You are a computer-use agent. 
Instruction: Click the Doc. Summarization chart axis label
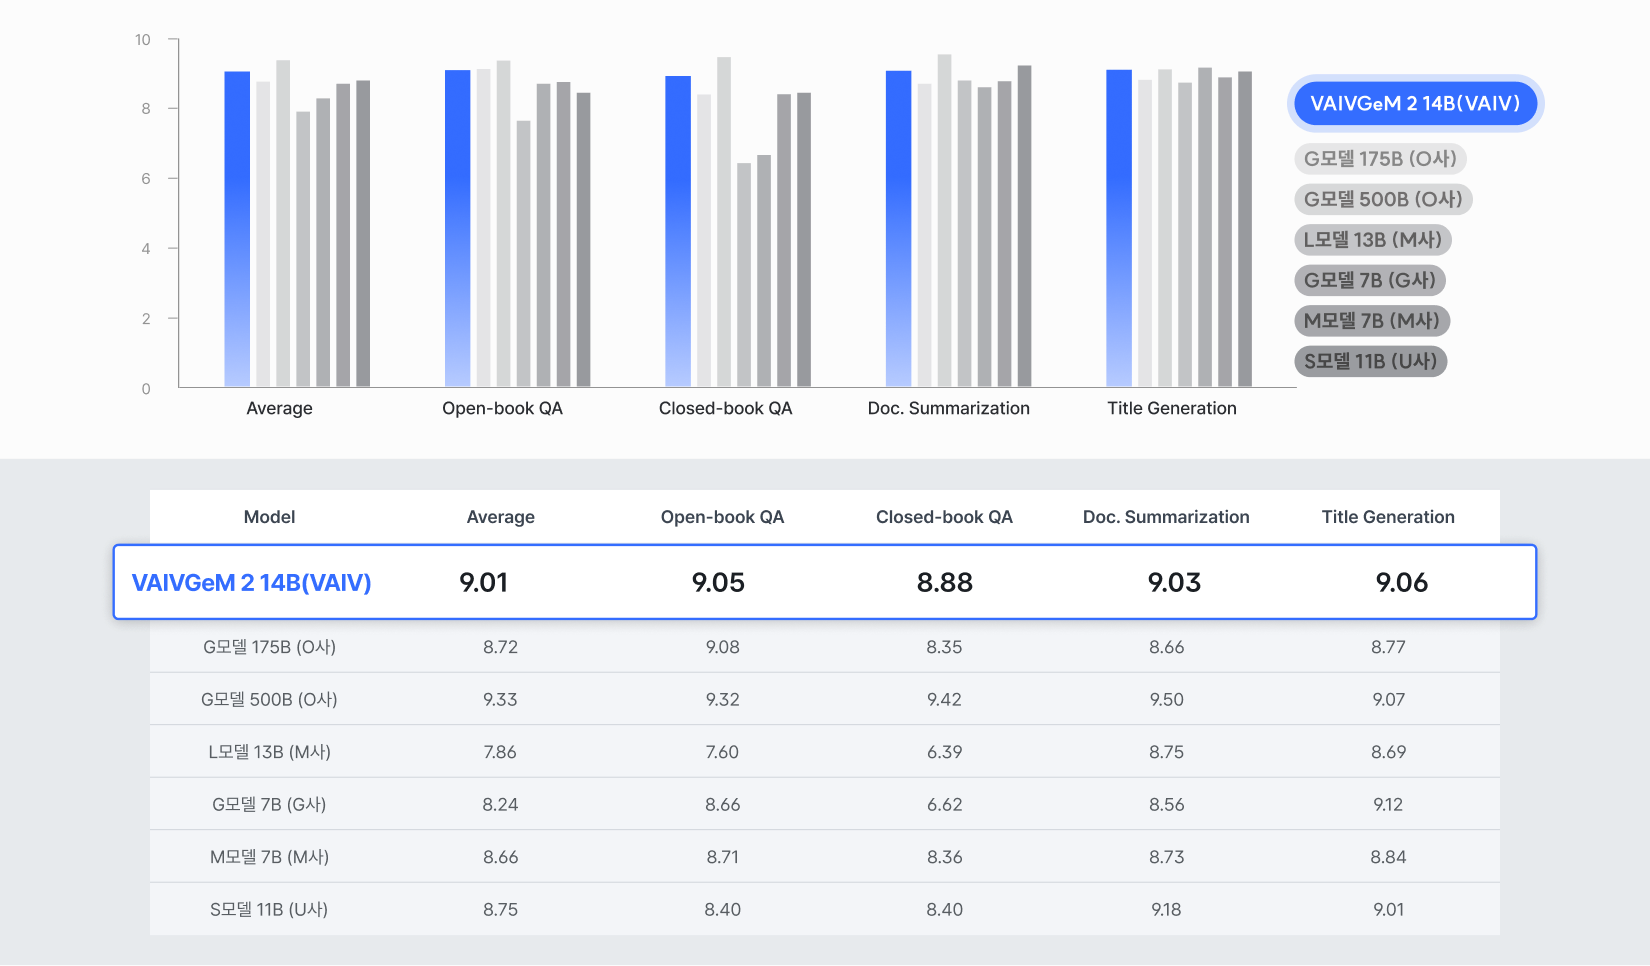949,408
